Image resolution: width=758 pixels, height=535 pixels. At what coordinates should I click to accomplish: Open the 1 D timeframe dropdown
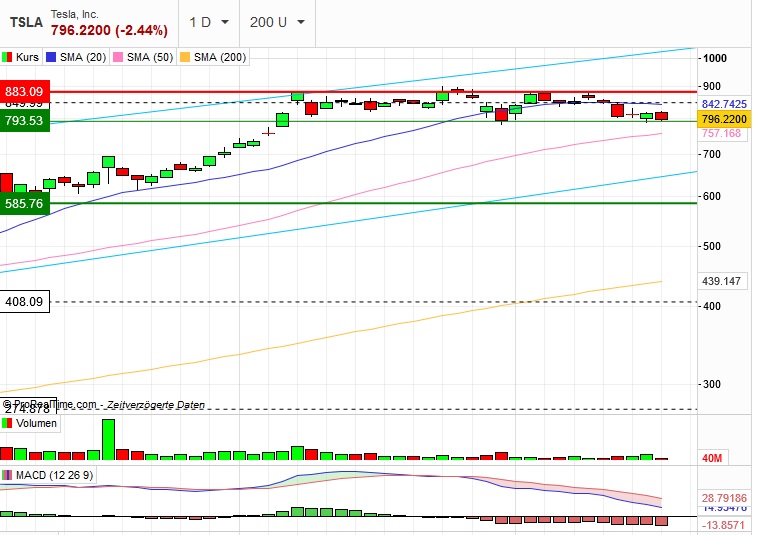(x=209, y=23)
